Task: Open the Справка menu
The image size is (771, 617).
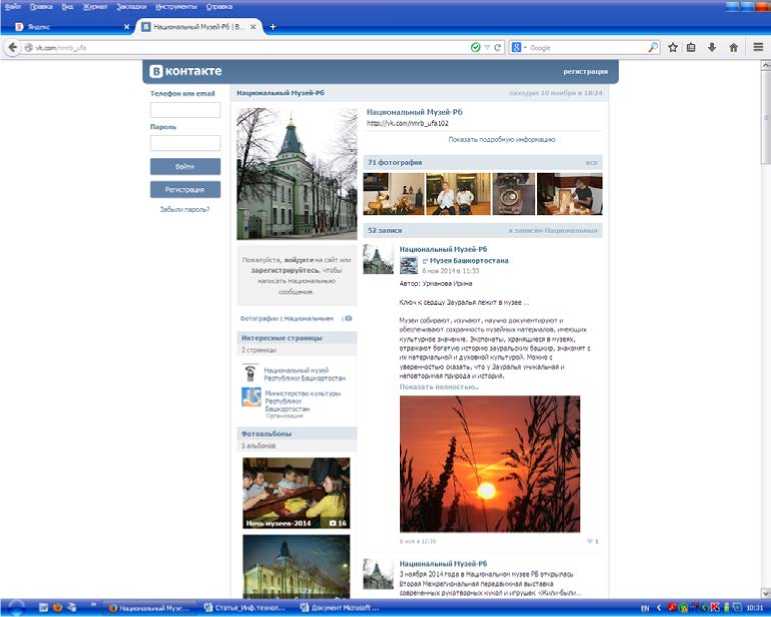Action: pyautogui.click(x=219, y=6)
